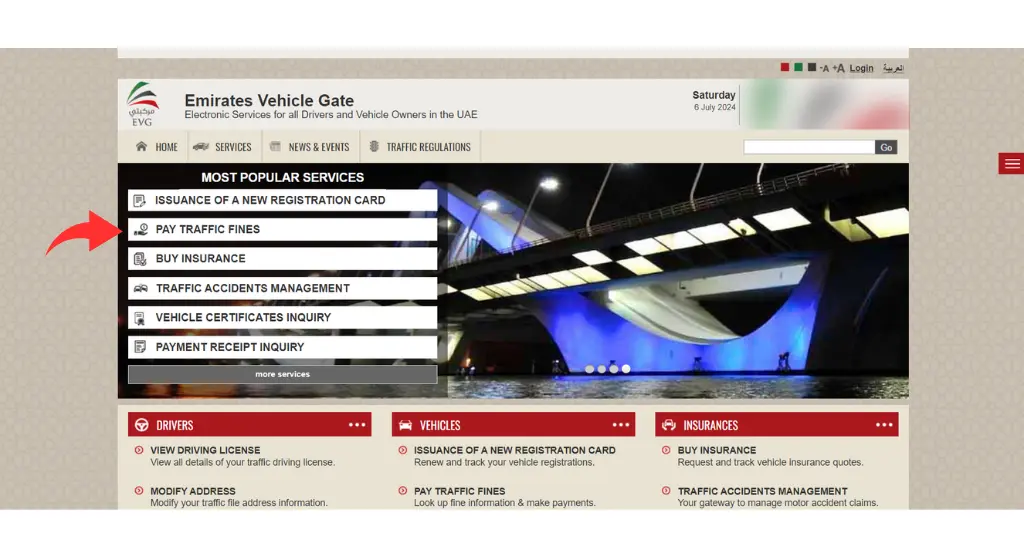Click the Insurances header icon

click(x=669, y=425)
